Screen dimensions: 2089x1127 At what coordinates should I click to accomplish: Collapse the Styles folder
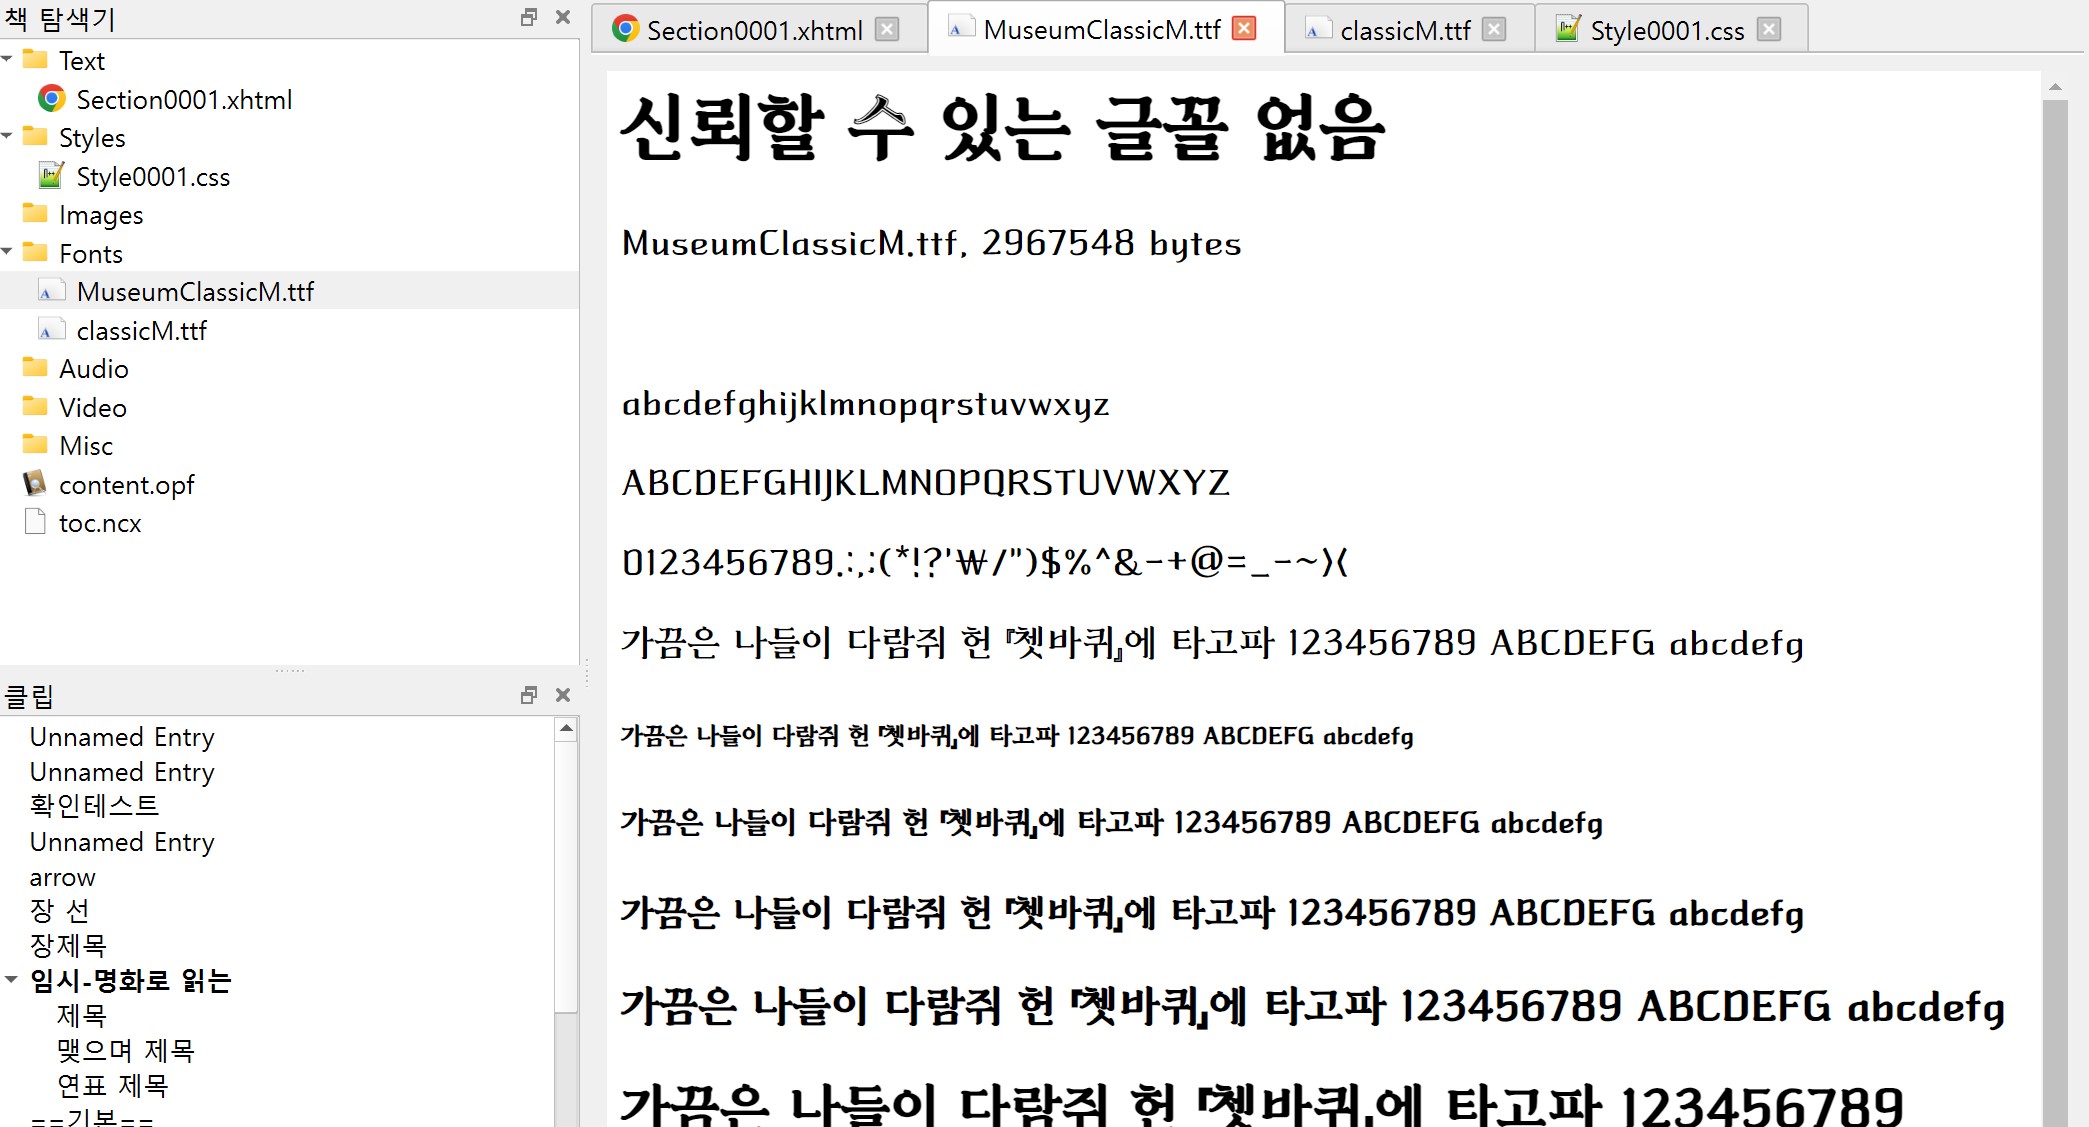coord(8,137)
